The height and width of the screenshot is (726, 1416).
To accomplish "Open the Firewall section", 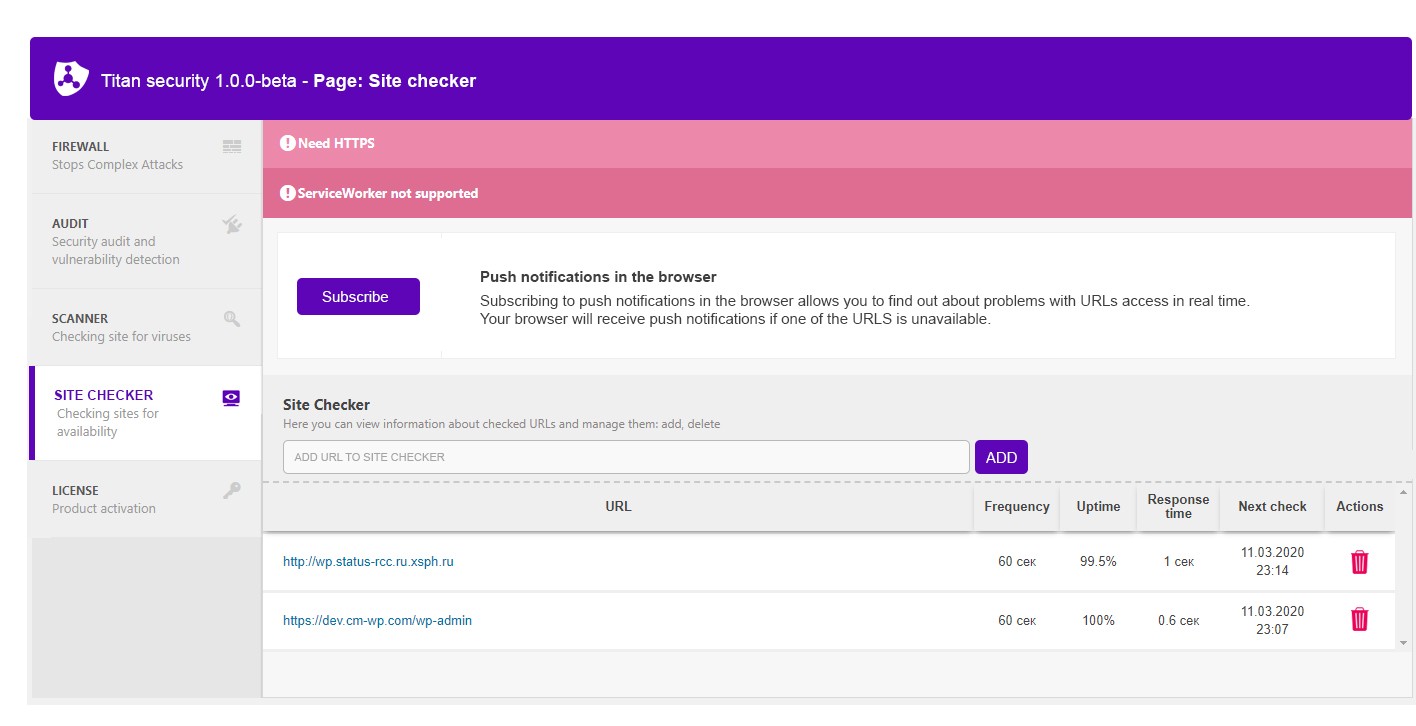I will pos(146,155).
